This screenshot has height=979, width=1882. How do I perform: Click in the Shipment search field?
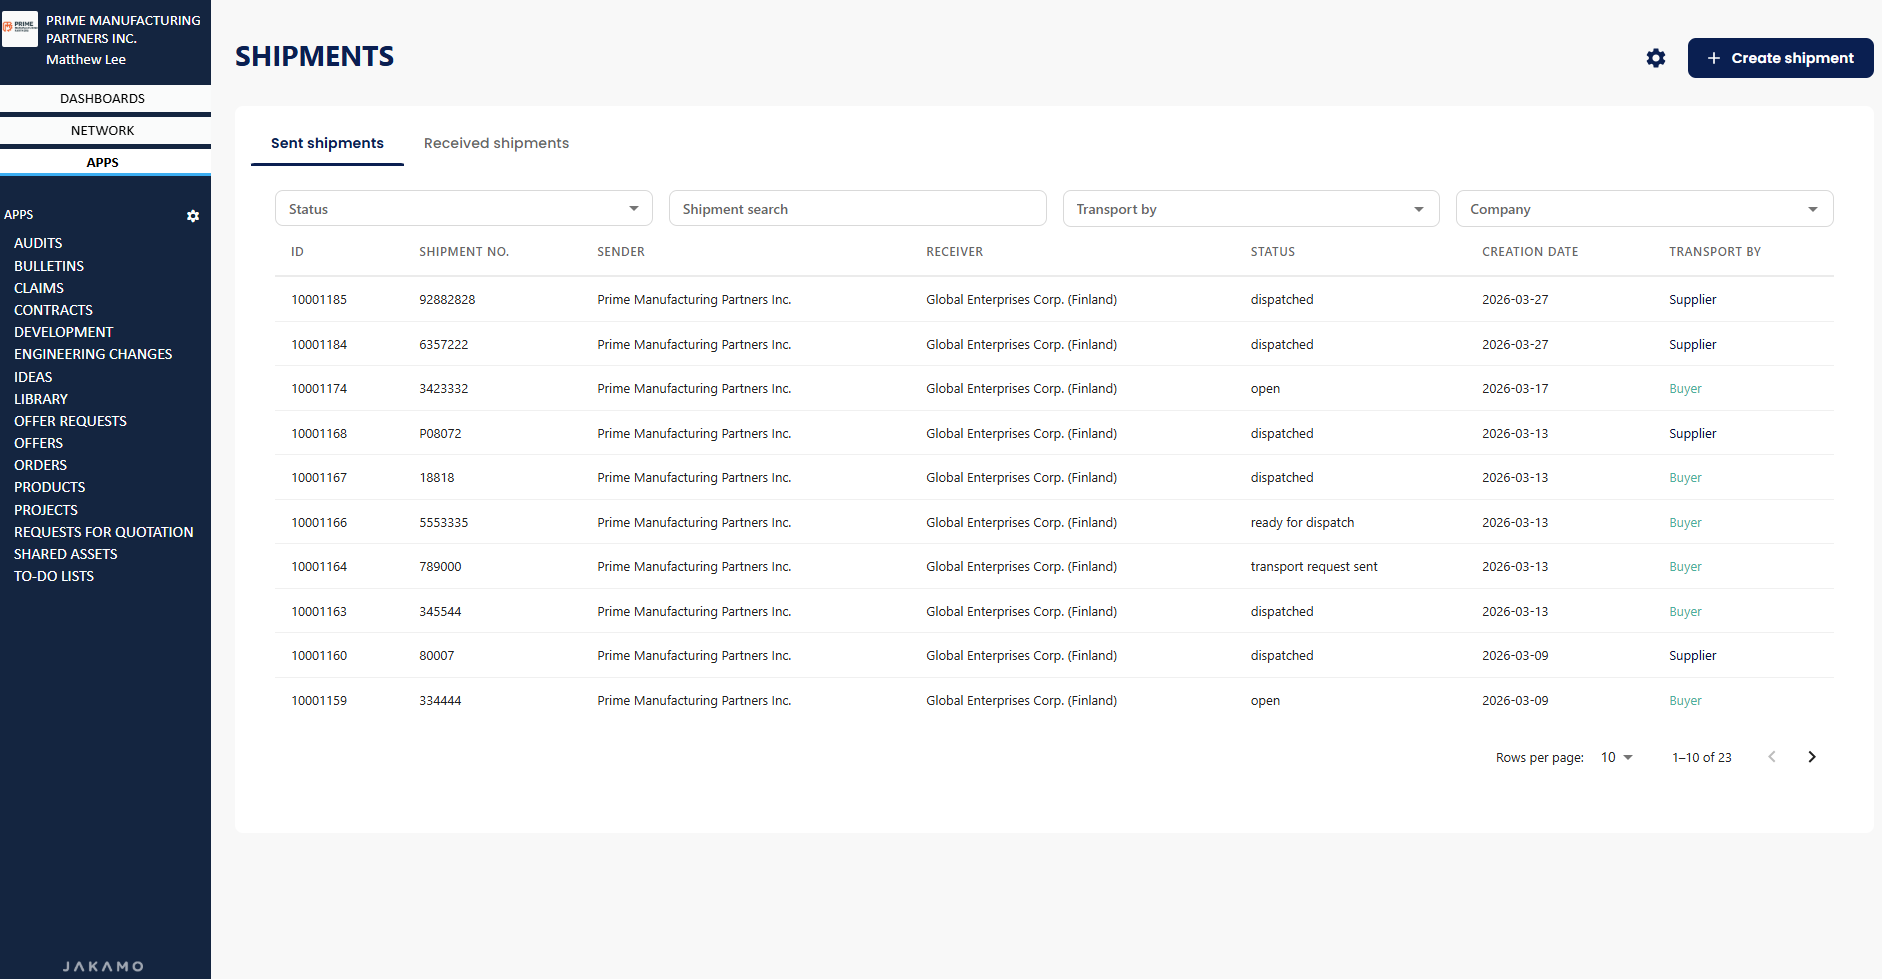[857, 209]
